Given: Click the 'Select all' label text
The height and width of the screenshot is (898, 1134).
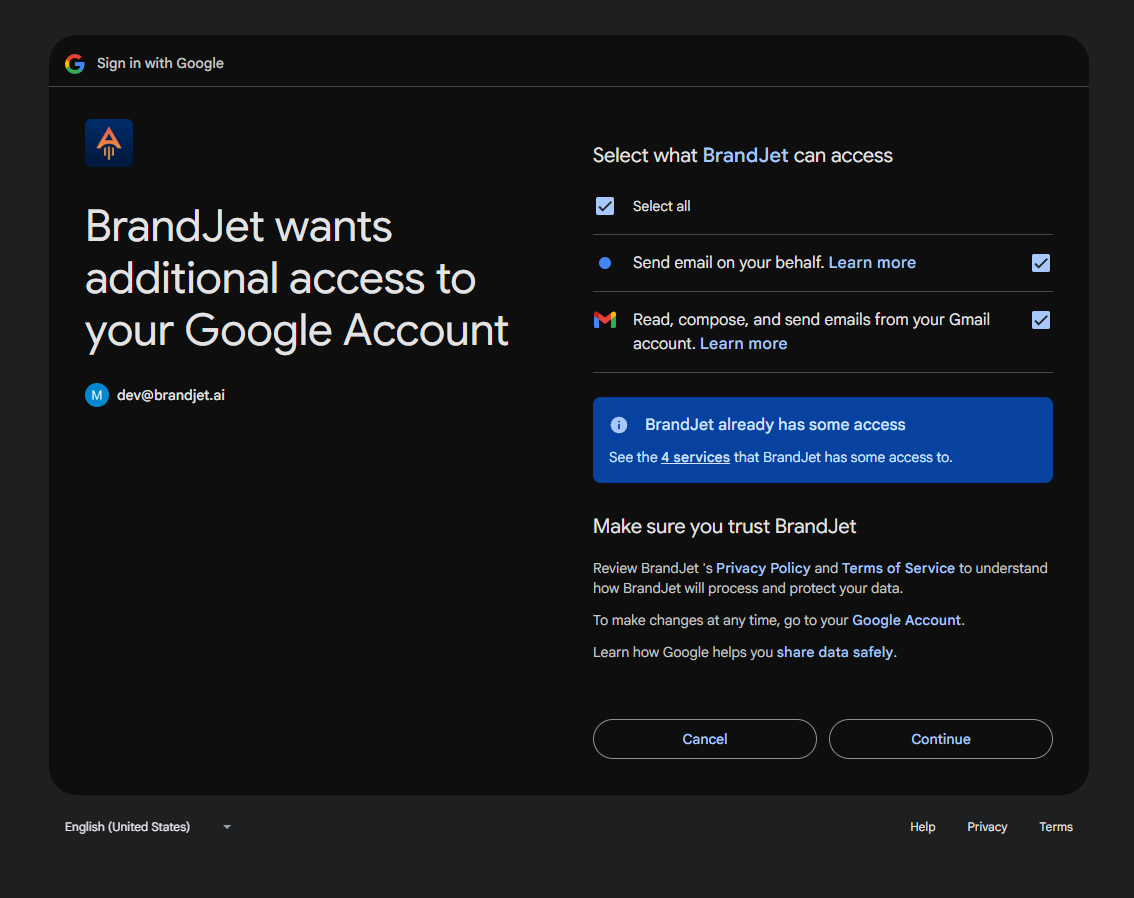Looking at the screenshot, I should point(661,206).
